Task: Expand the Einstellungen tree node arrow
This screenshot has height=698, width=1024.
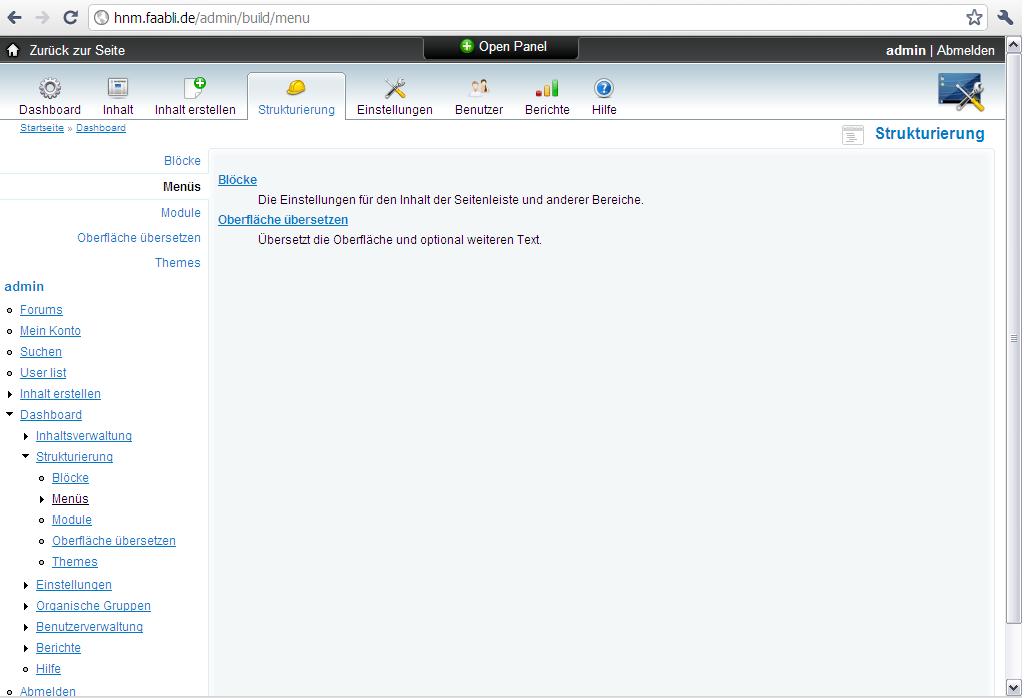Action: point(26,585)
